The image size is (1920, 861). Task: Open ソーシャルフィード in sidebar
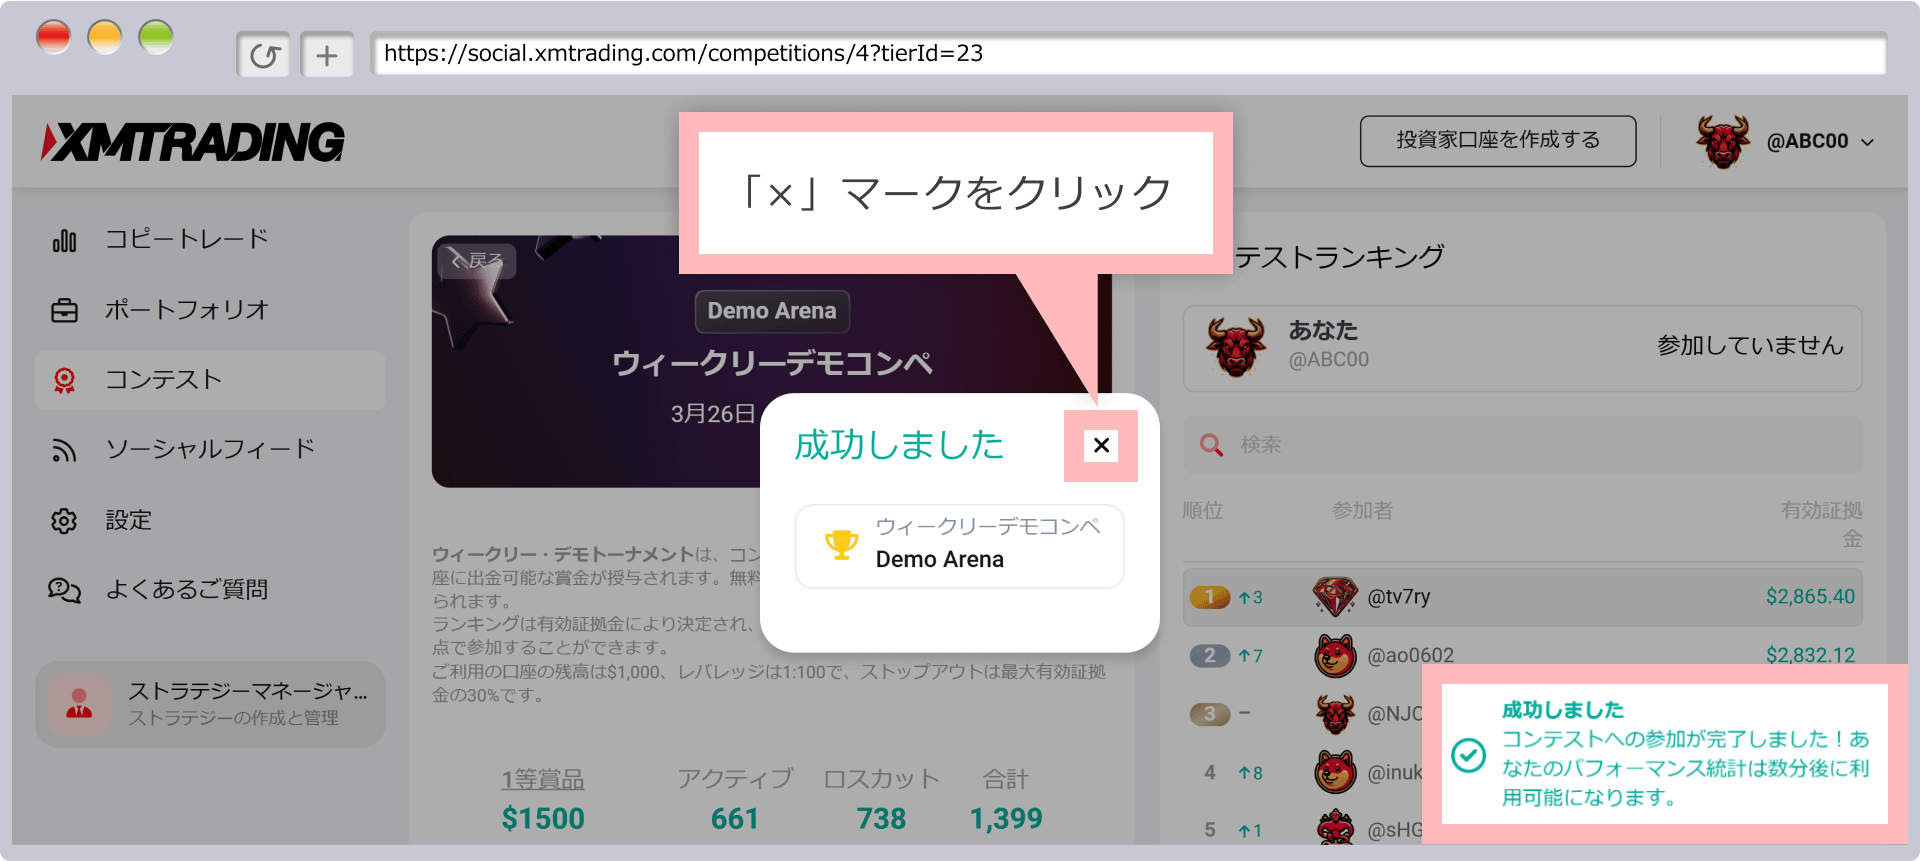tap(210, 450)
